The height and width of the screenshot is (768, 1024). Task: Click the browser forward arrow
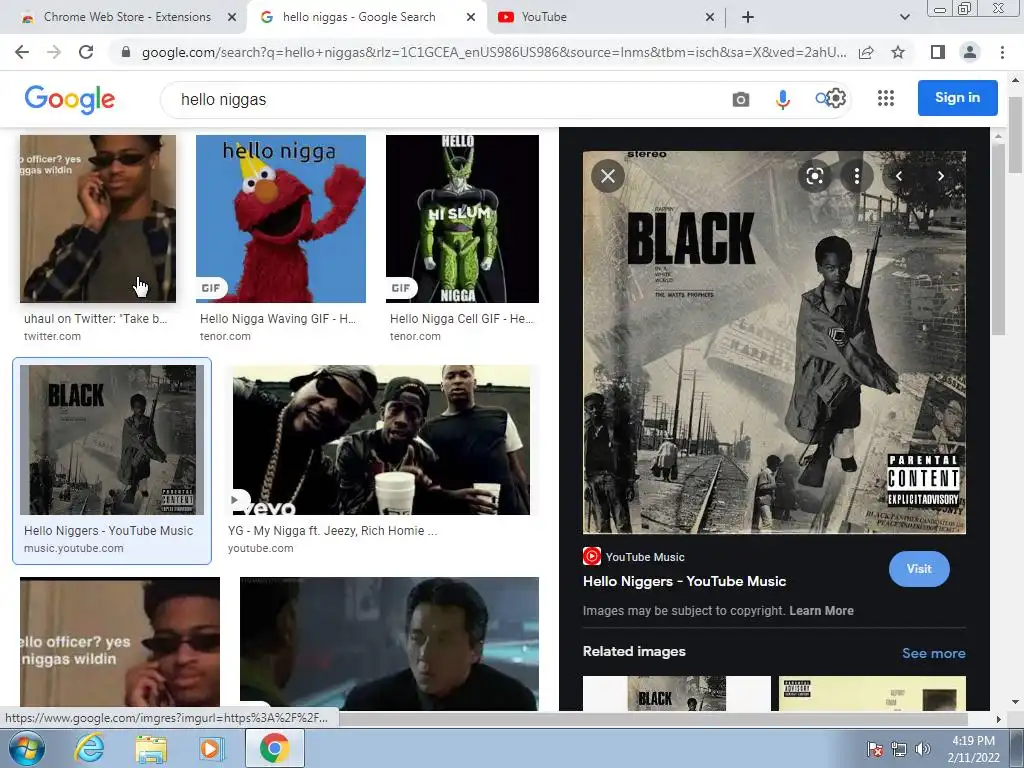pyautogui.click(x=54, y=52)
